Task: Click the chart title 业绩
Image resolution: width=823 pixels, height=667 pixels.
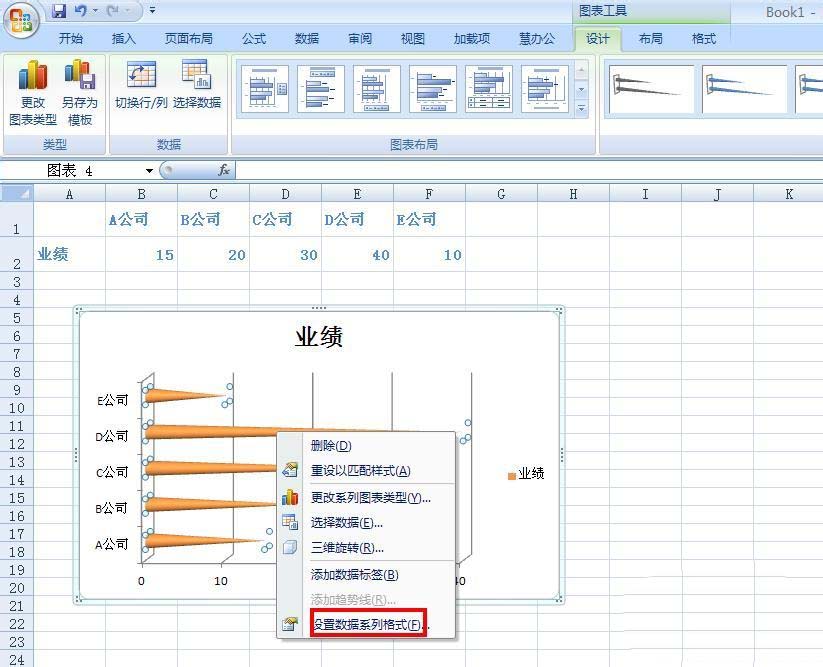Action: (x=319, y=337)
